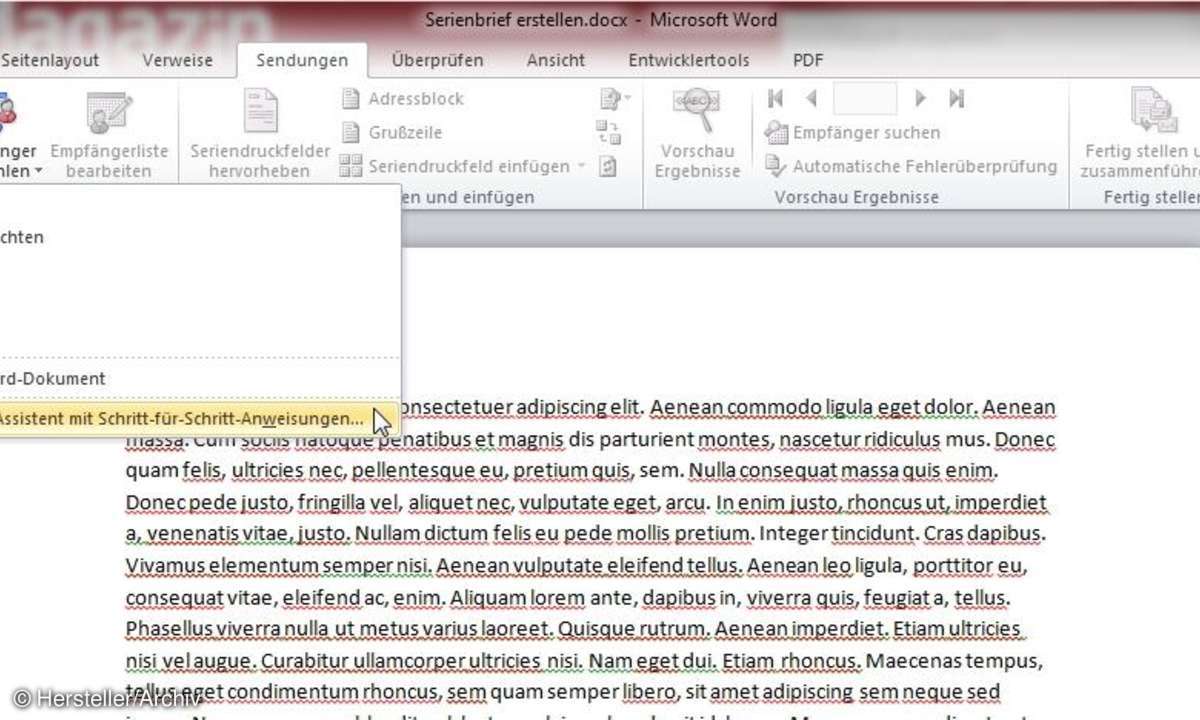The image size is (1200, 720).
Task: Open the Regeln dropdown icon
Action: pyautogui.click(x=614, y=98)
